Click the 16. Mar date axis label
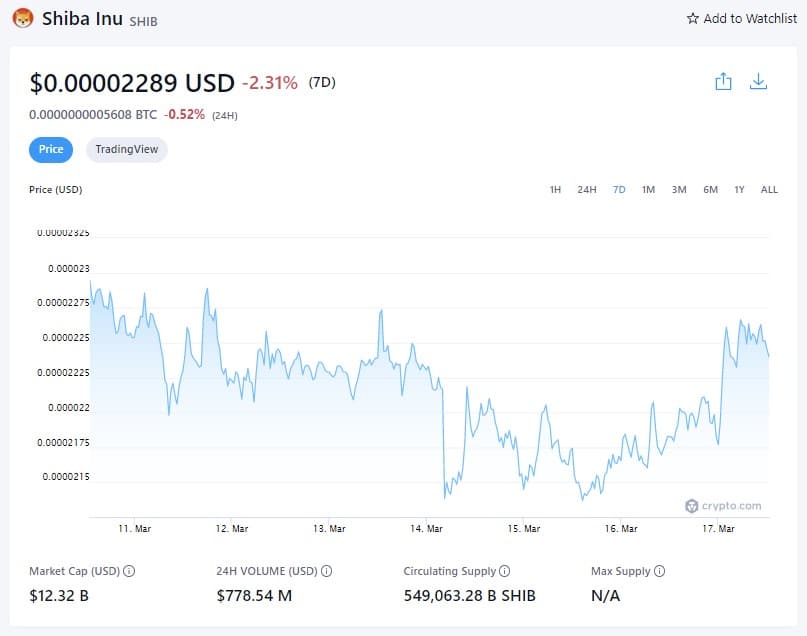Image resolution: width=807 pixels, height=636 pixels. (621, 528)
